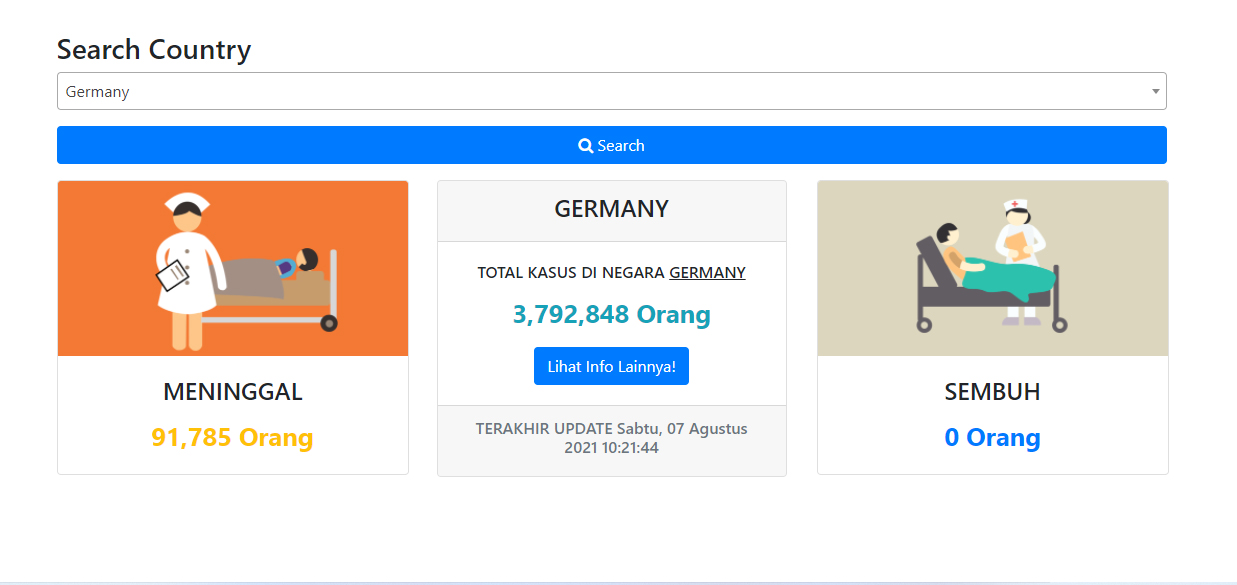Click the GERMANY card header
This screenshot has width=1237, height=585.
pos(611,210)
